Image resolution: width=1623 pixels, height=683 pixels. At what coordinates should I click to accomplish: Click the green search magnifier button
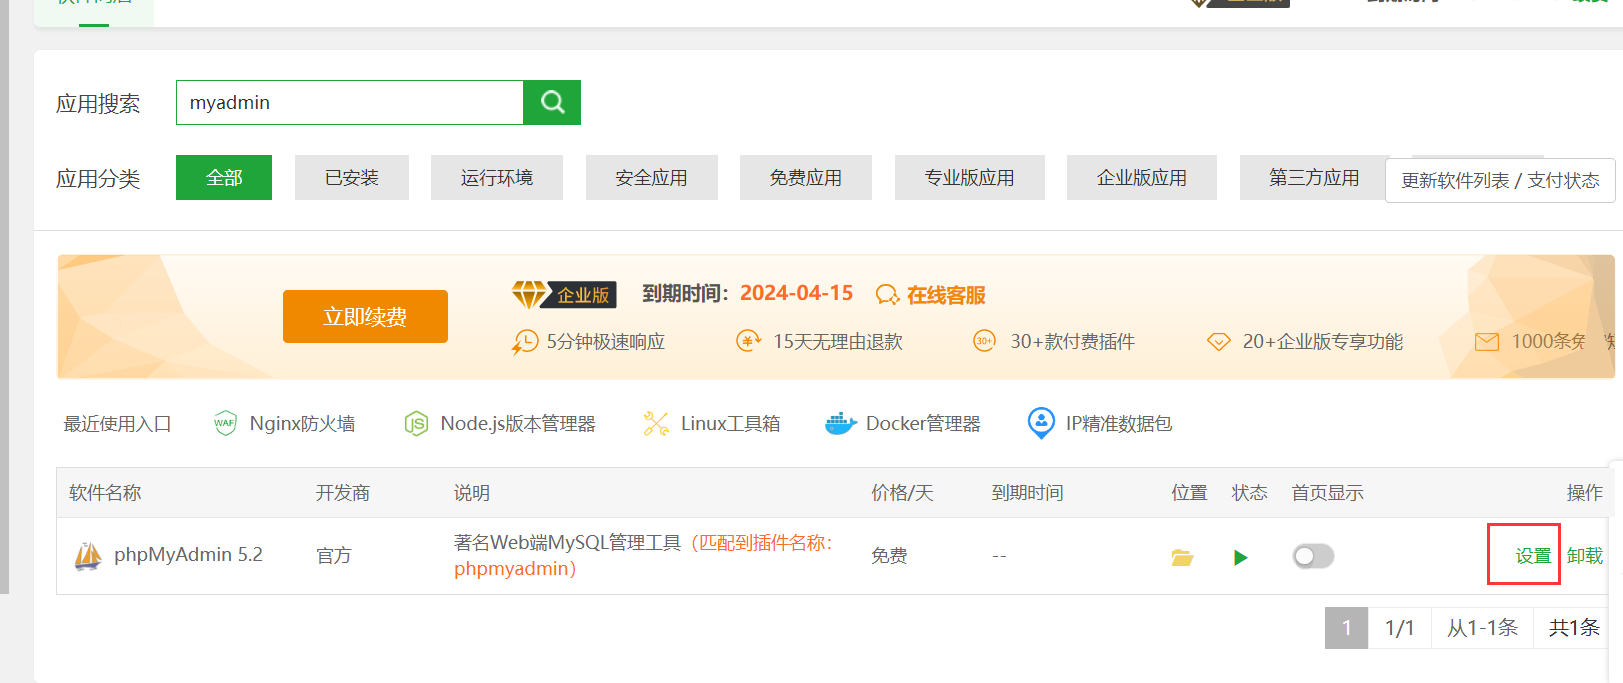click(x=552, y=102)
